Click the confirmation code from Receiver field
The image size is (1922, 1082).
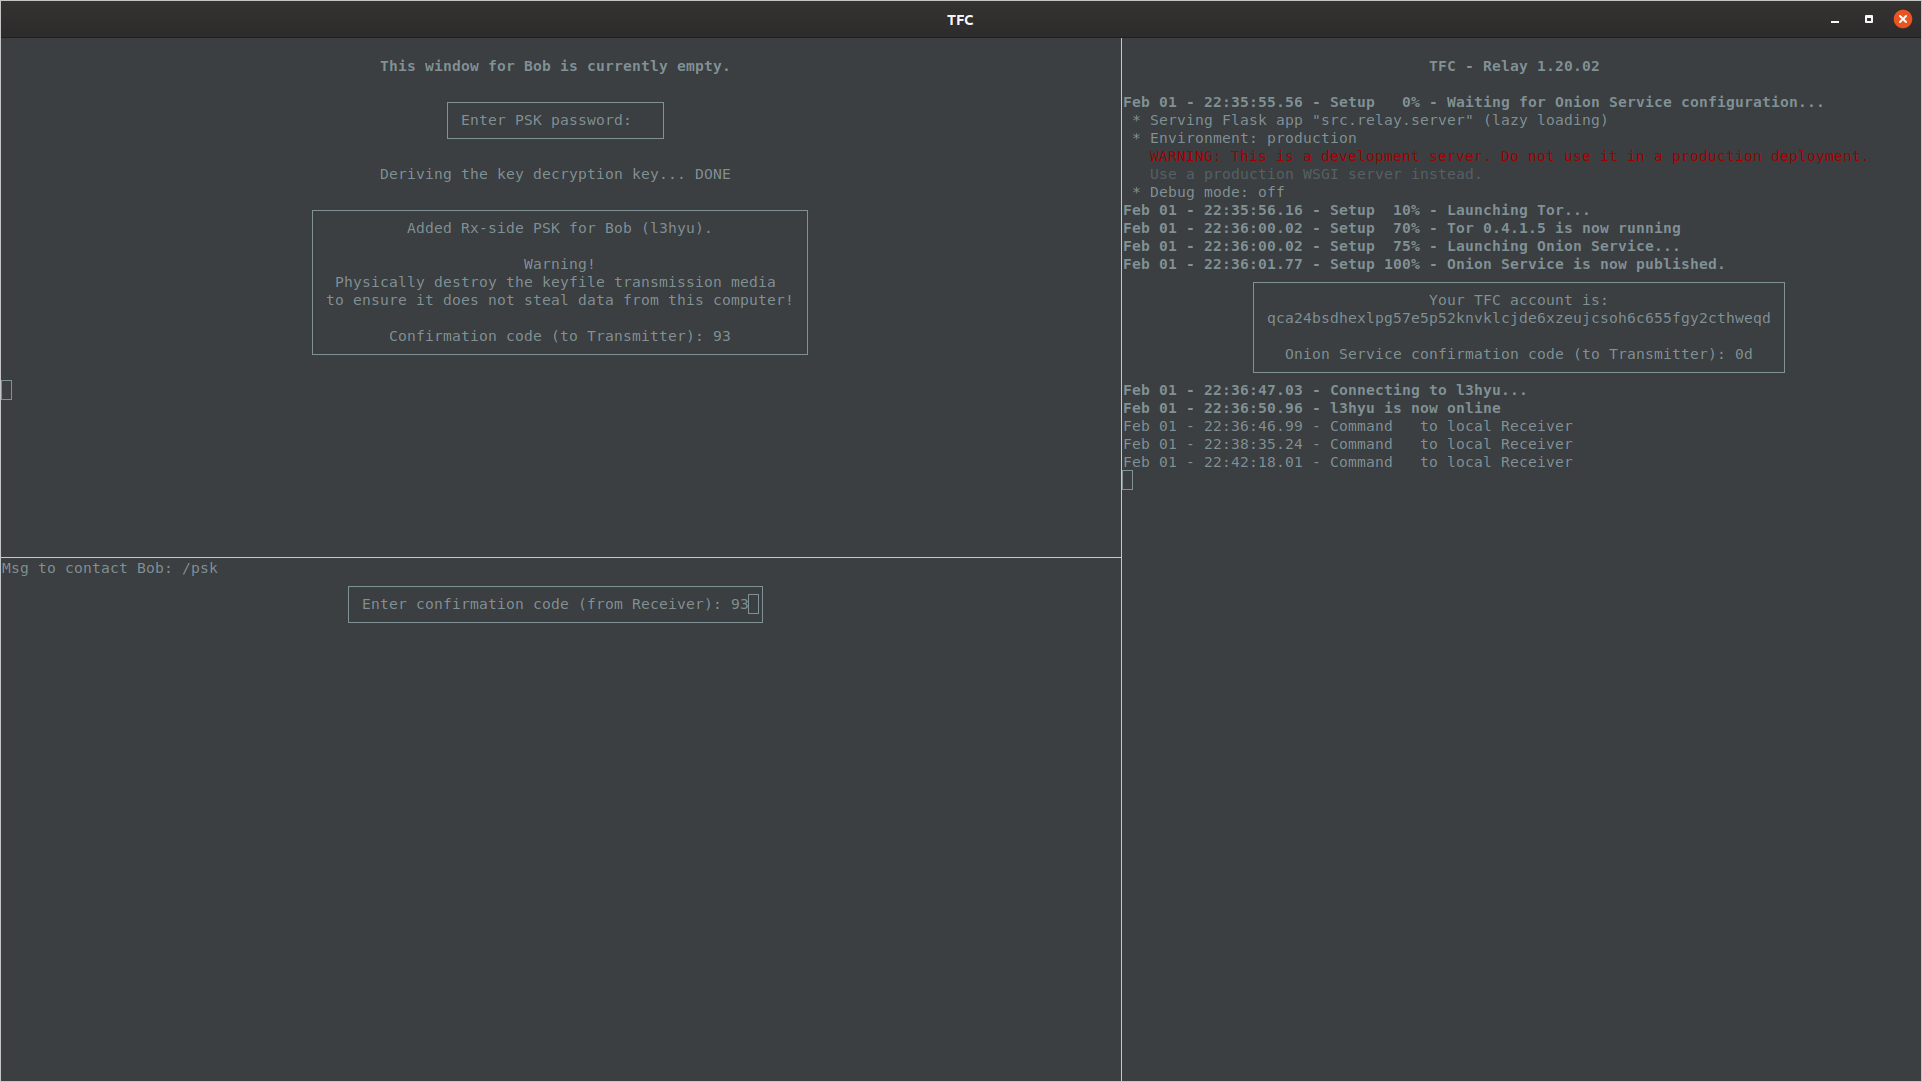click(x=555, y=604)
